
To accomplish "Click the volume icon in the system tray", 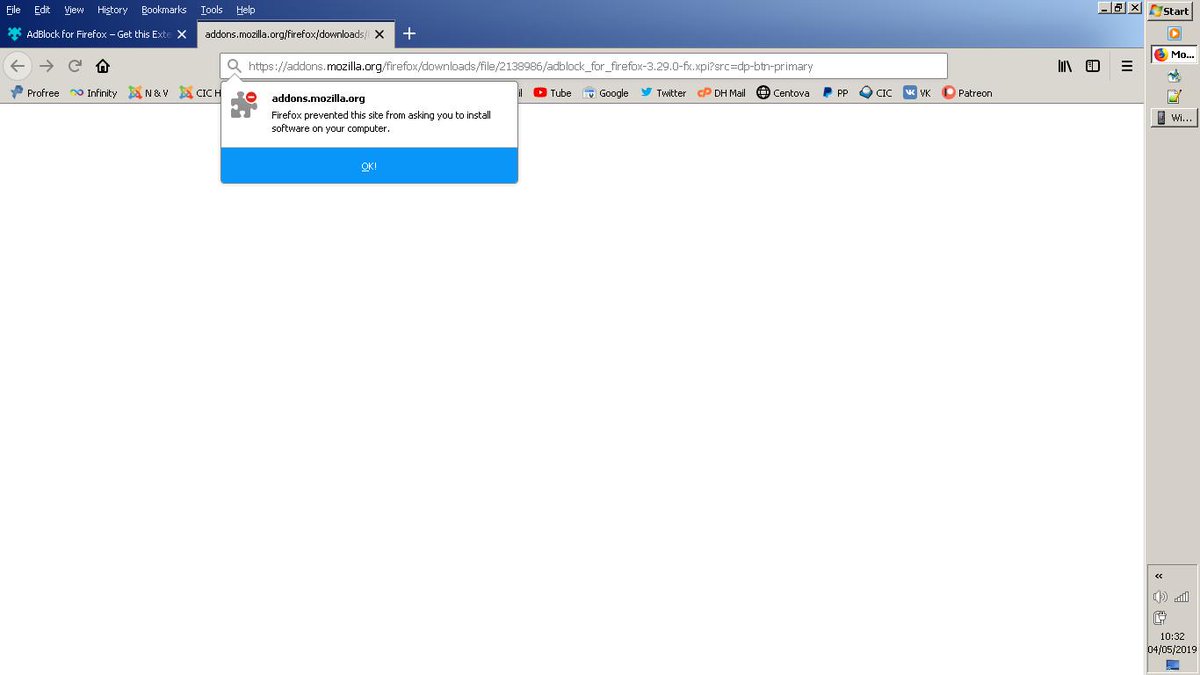I will point(1158,596).
